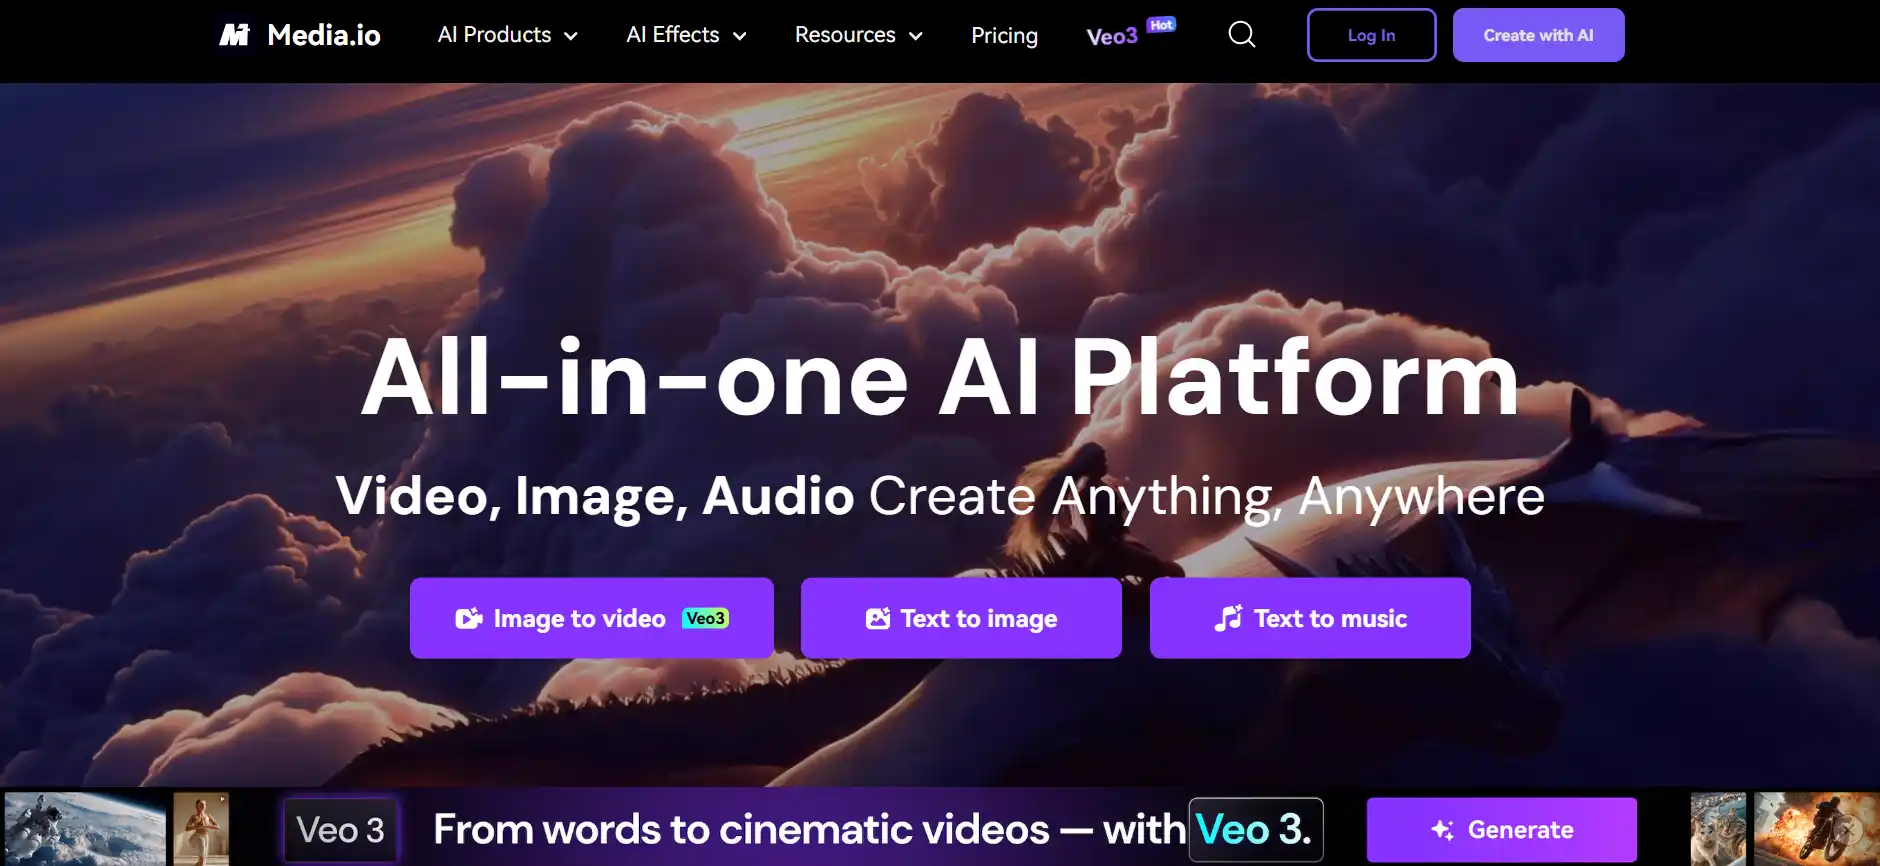Screen dimensions: 1880x866
Task: Open the yoga woman thumbnail
Action: 201,829
